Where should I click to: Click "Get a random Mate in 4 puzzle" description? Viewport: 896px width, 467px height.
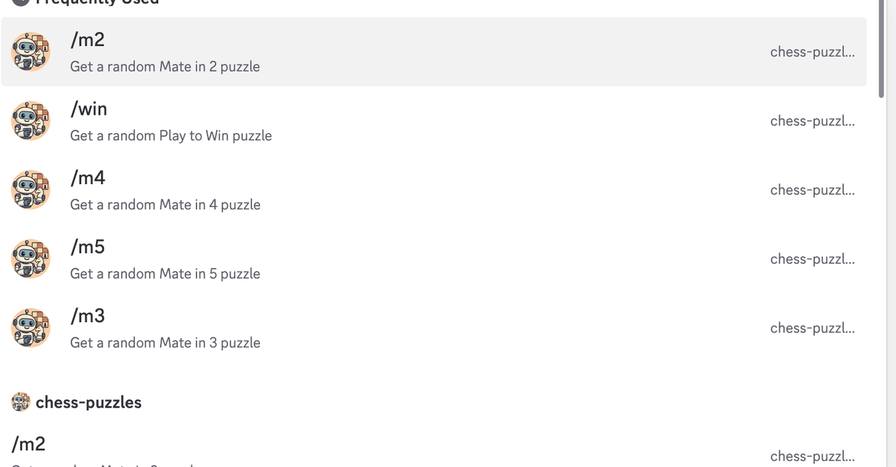click(165, 205)
